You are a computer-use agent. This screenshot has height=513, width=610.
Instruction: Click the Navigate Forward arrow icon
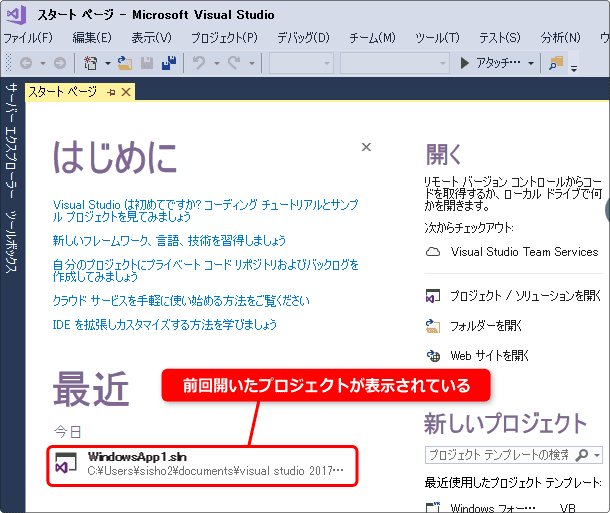pos(60,63)
